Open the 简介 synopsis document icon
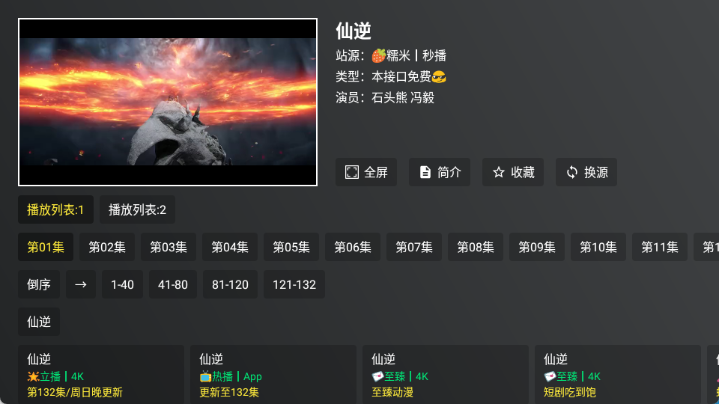 click(425, 172)
